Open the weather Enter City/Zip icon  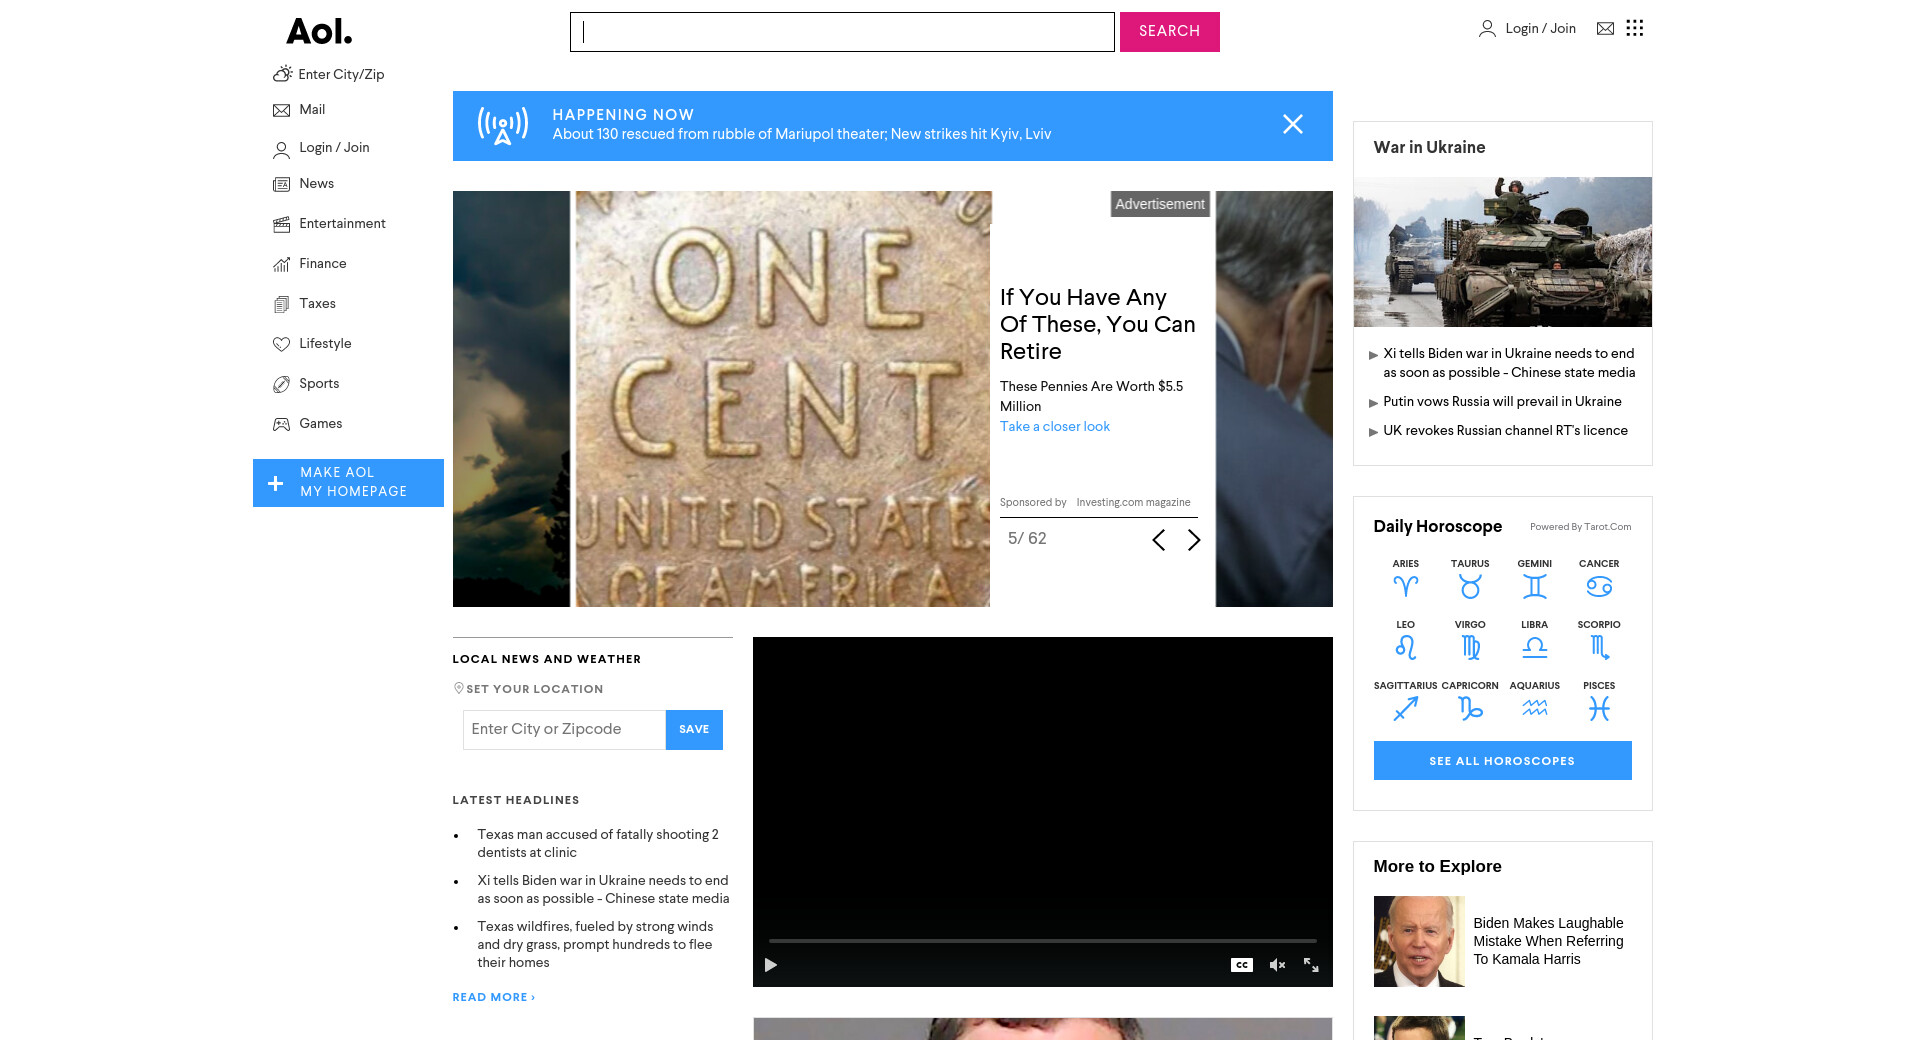coord(283,74)
